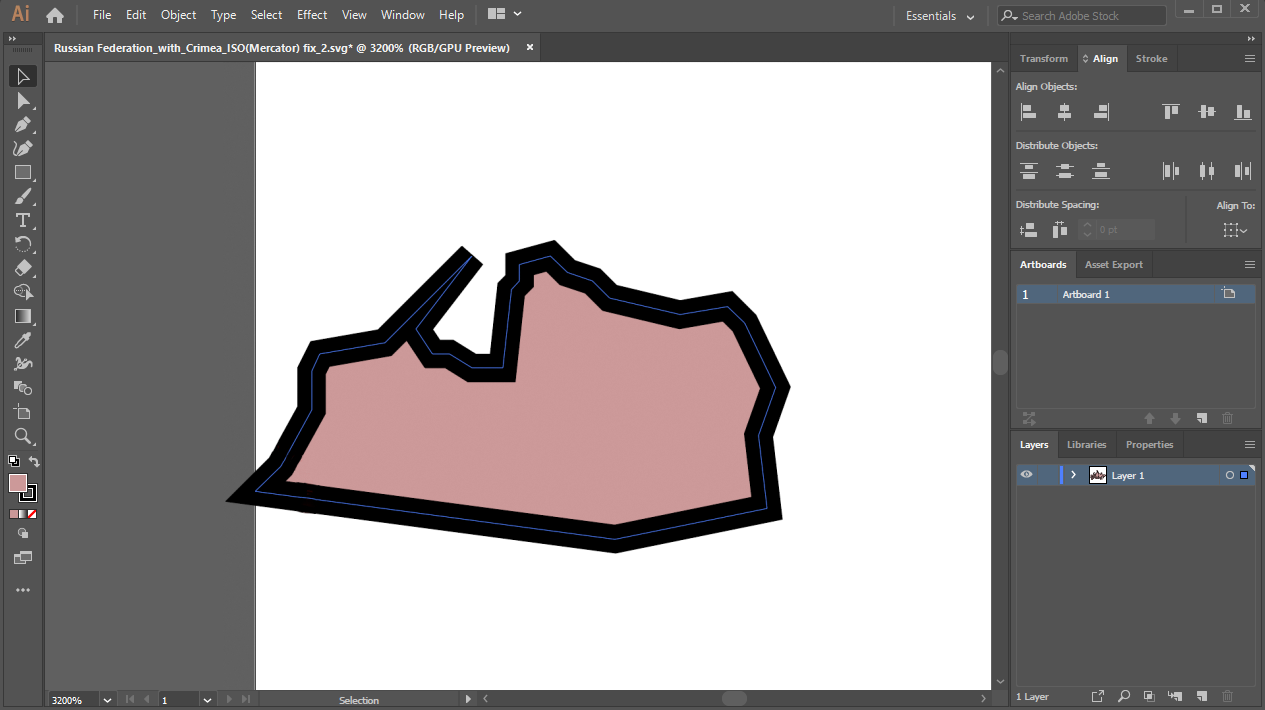Screen dimensions: 1265x710
Task: Expand Layer 1 sublayers
Action: (x=1074, y=475)
